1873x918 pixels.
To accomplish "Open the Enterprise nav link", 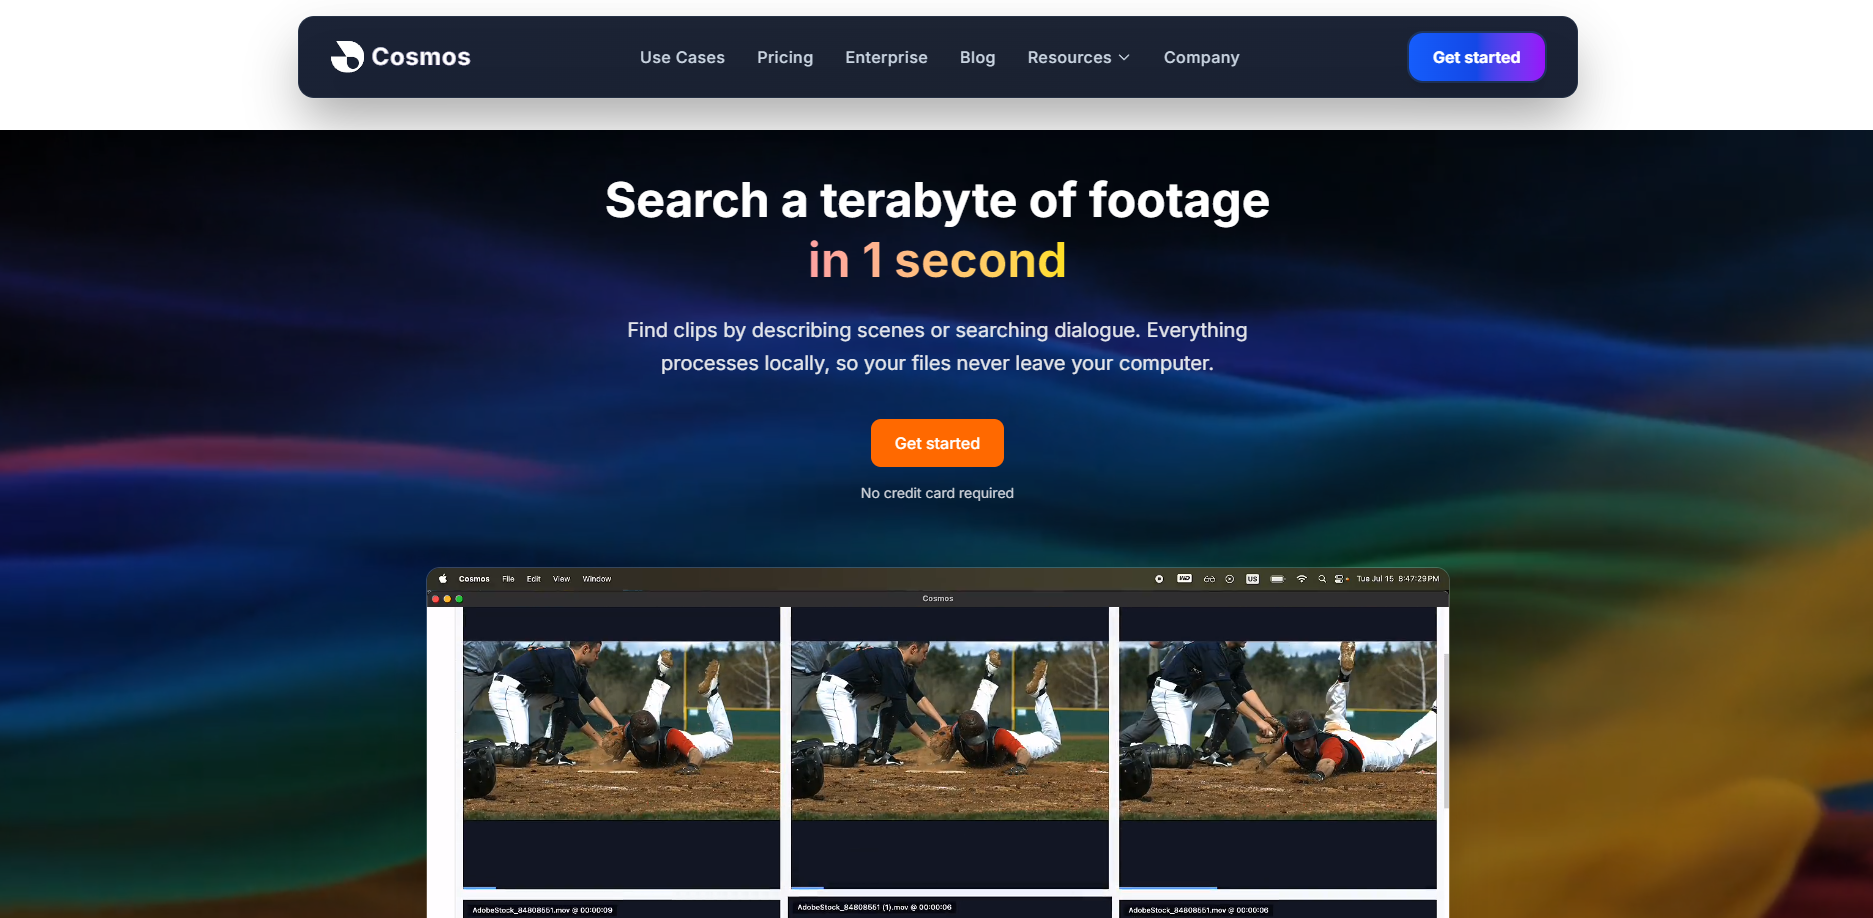I will (x=886, y=58).
